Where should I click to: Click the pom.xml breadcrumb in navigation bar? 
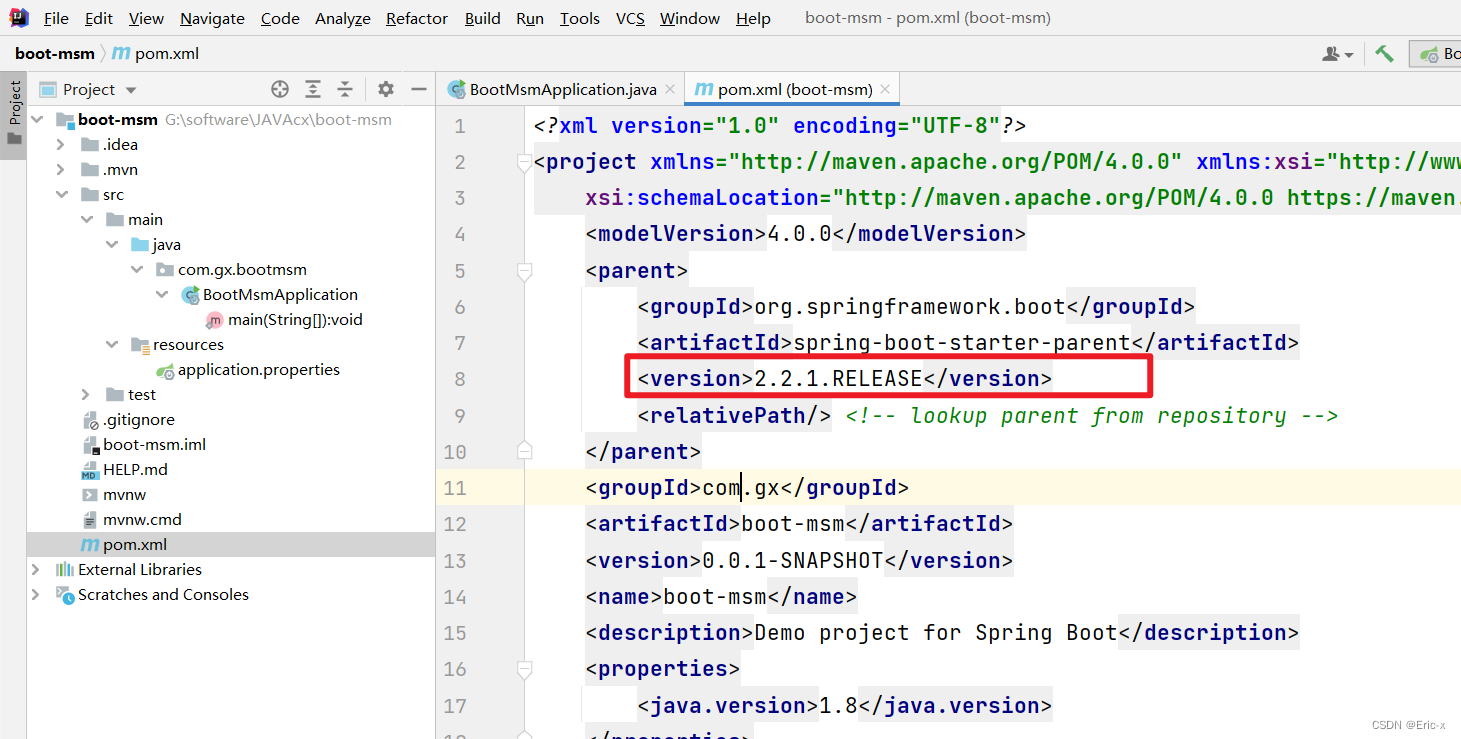[x=154, y=53]
